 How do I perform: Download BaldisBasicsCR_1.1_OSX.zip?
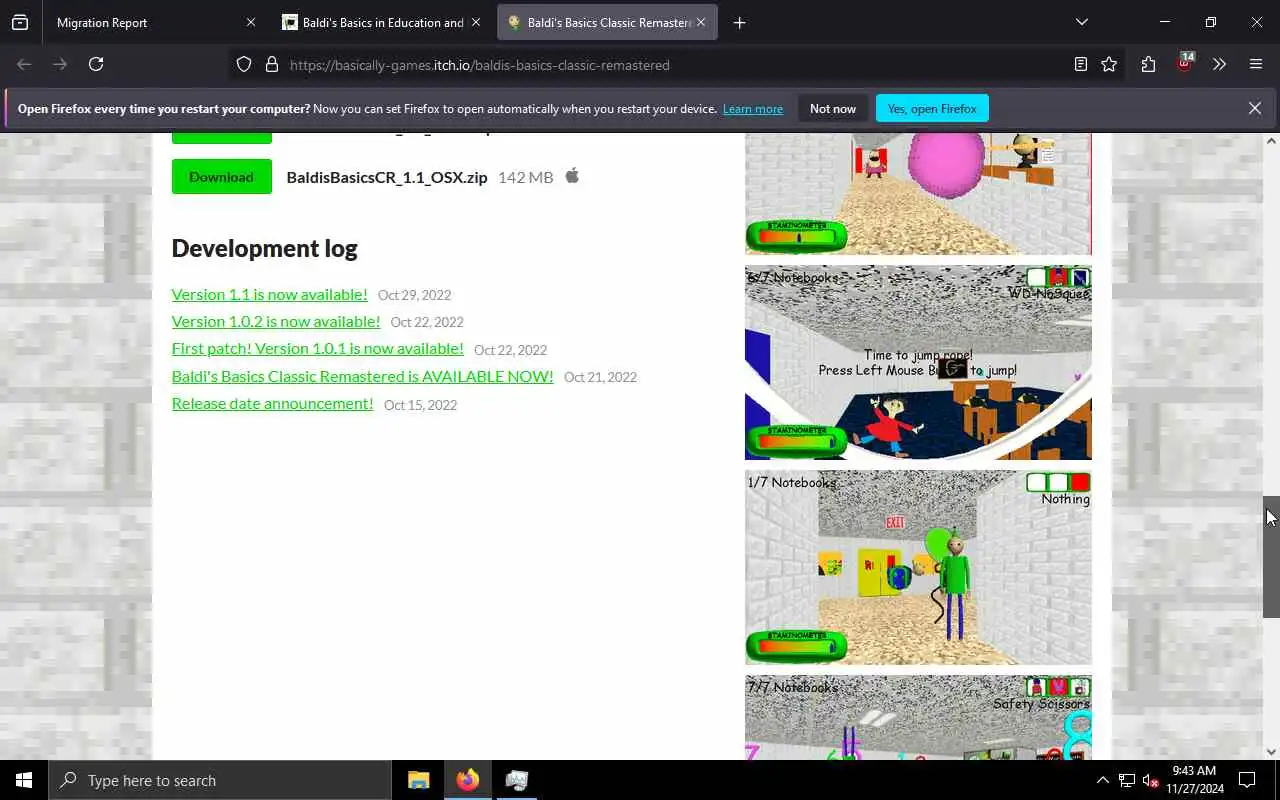click(222, 176)
